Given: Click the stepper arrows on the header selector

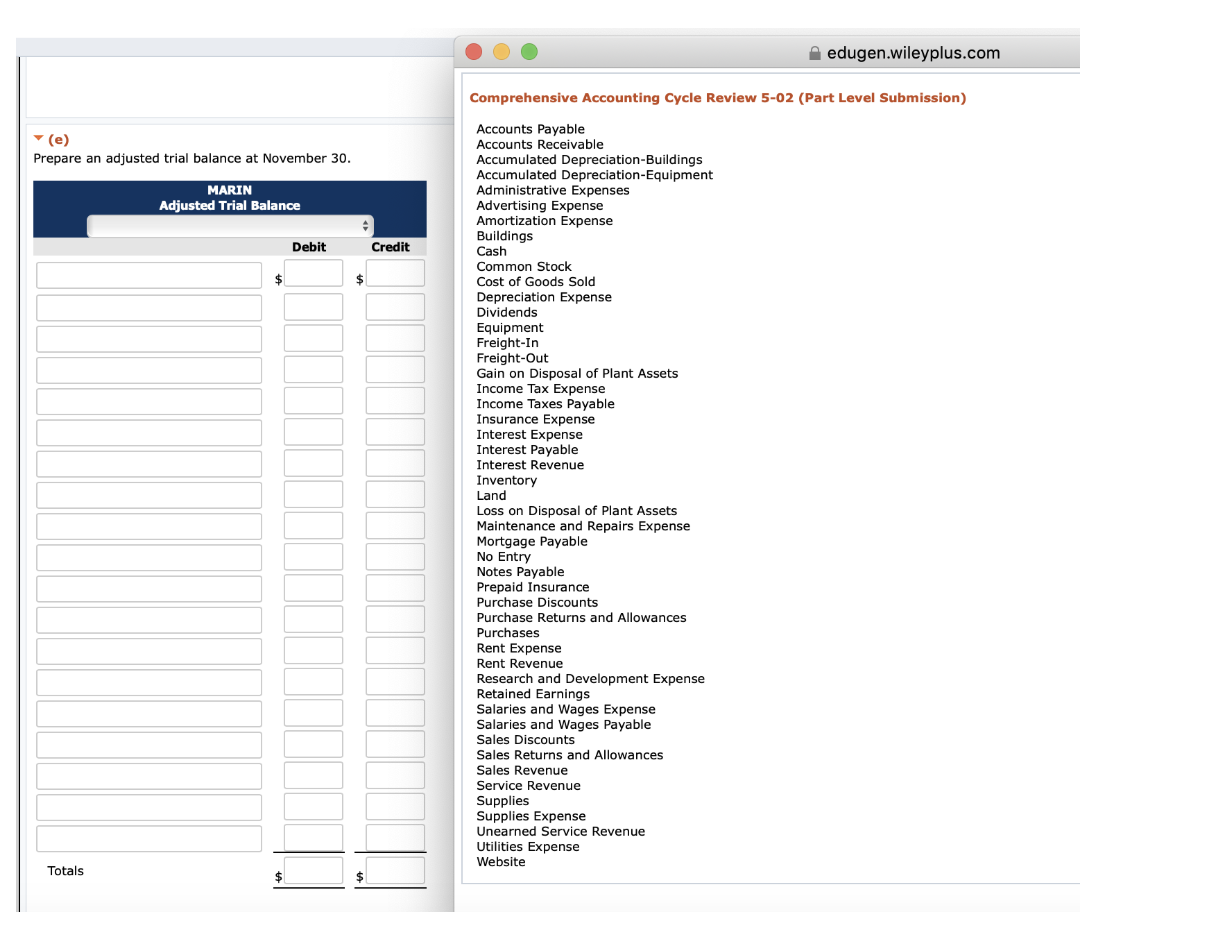Looking at the screenshot, I should [x=366, y=225].
